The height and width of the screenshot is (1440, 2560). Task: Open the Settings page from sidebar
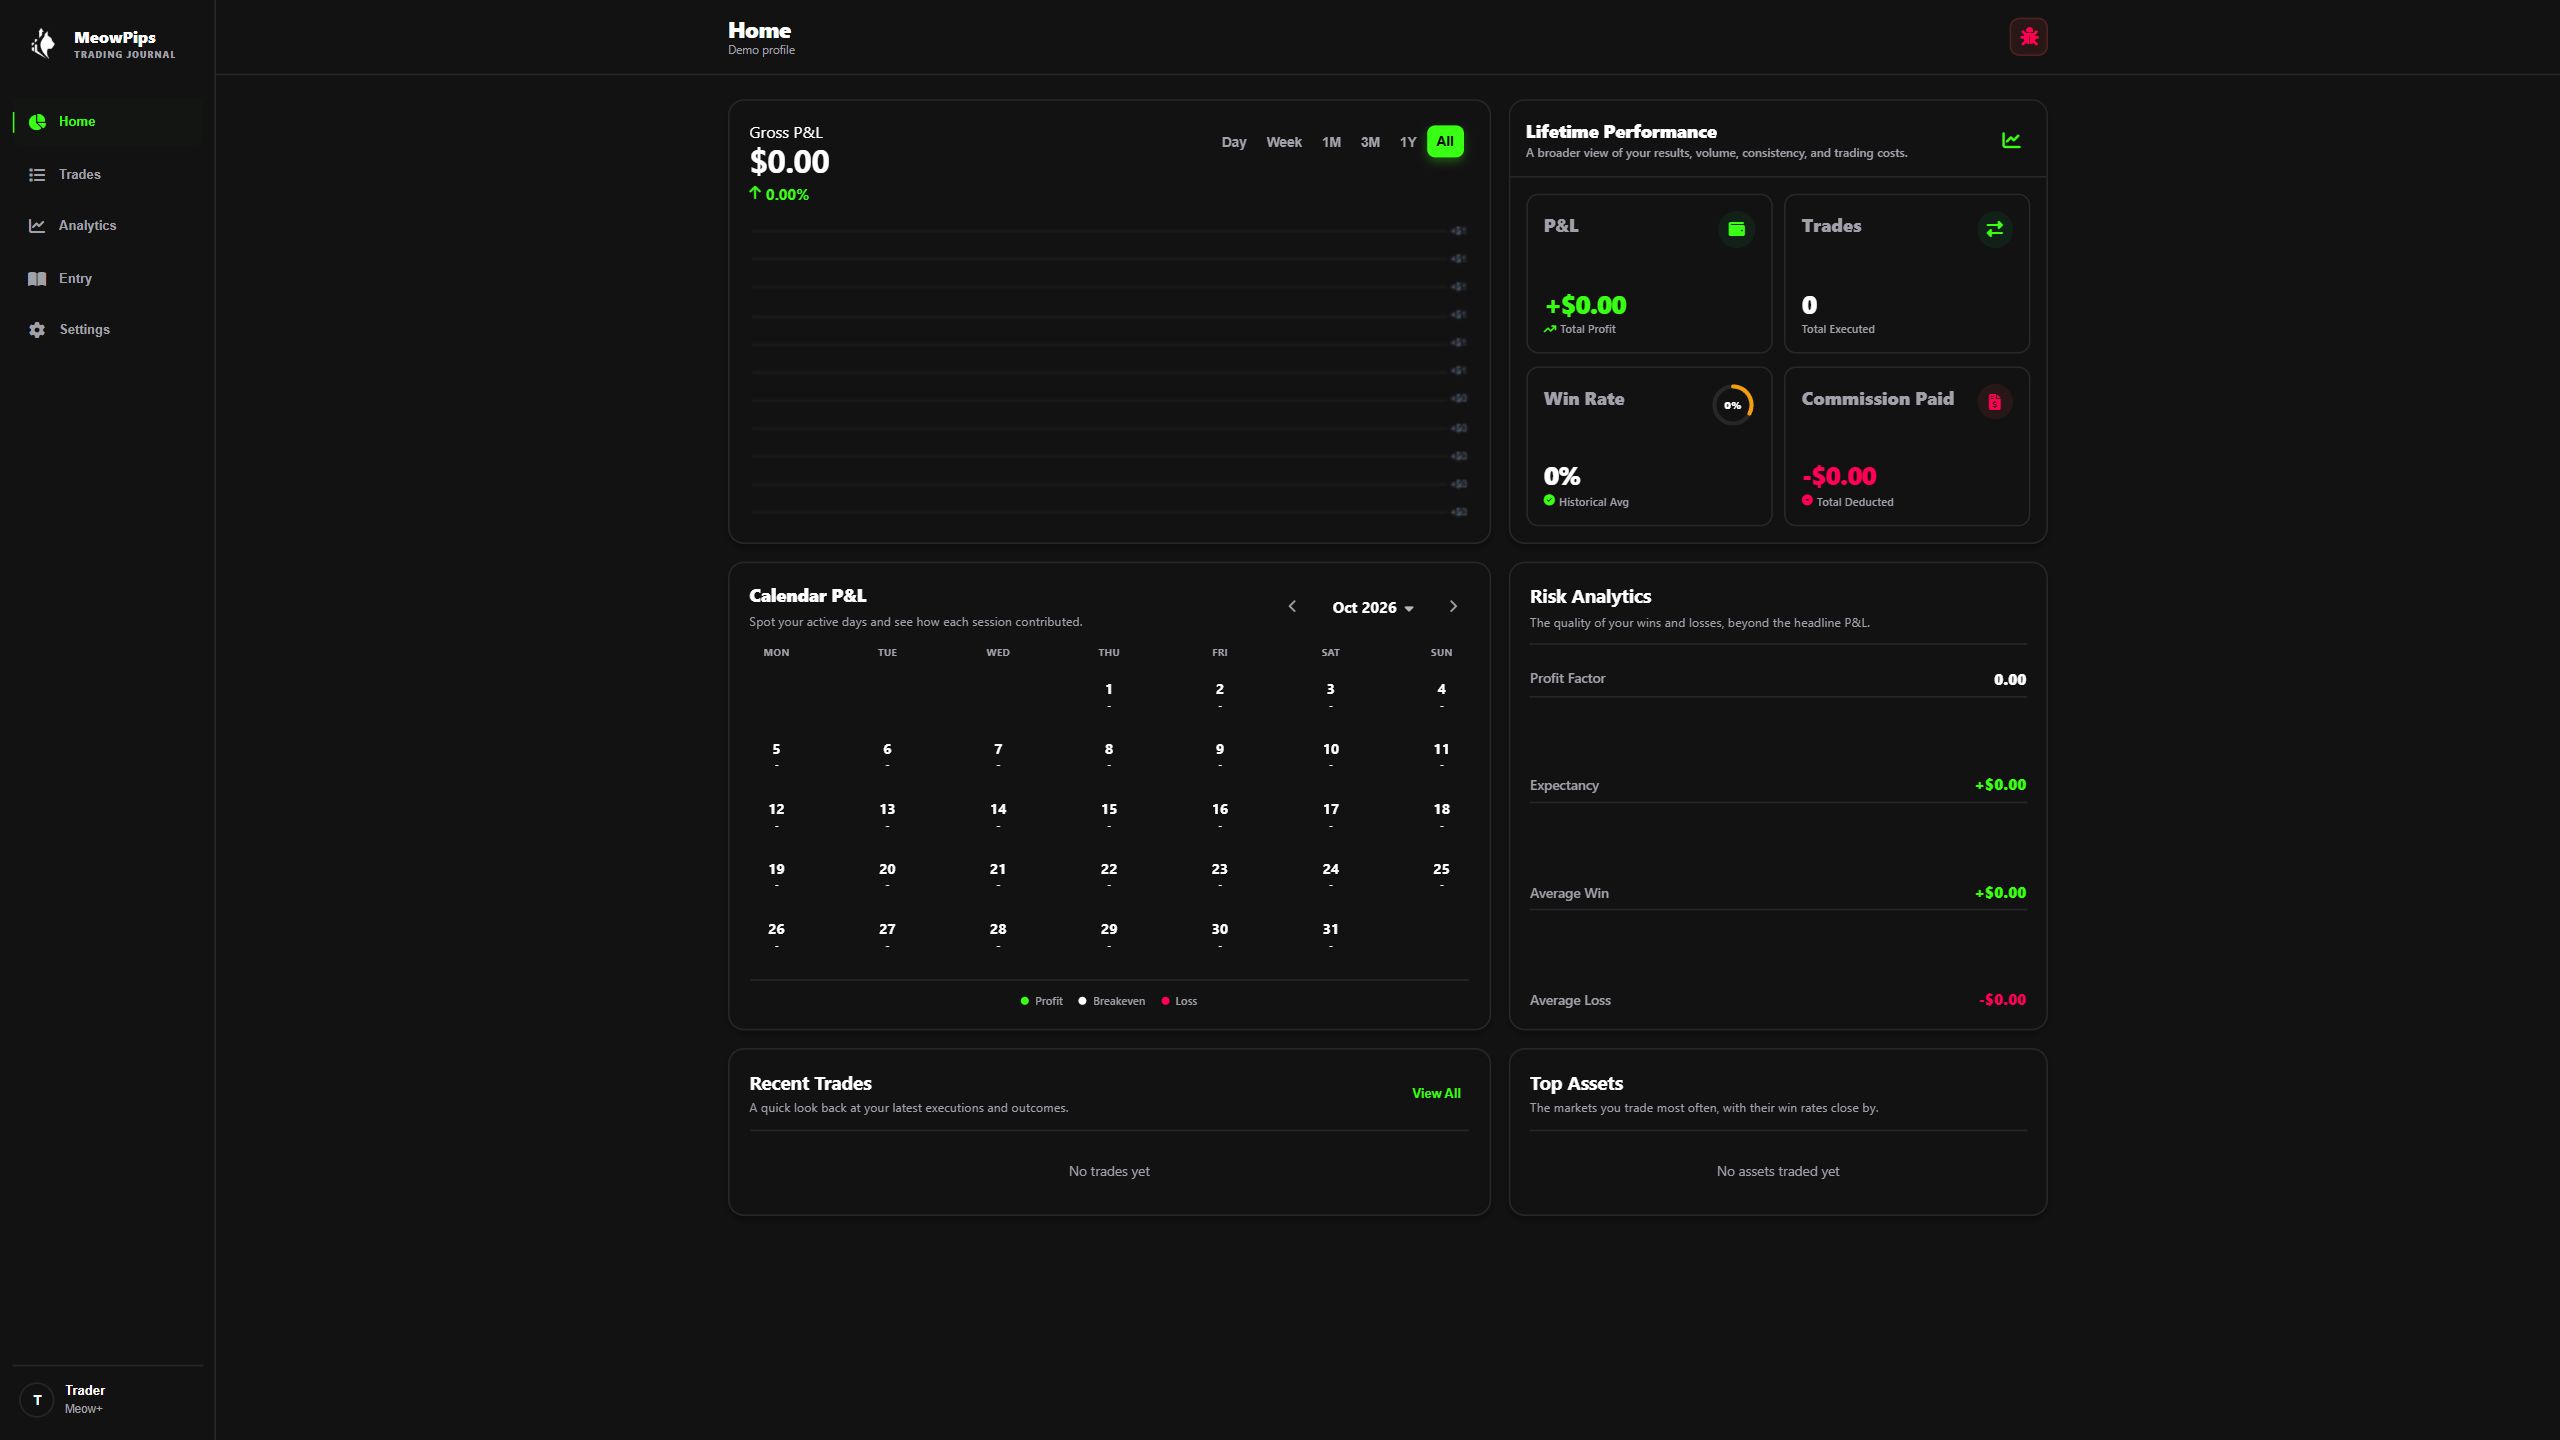[107, 330]
